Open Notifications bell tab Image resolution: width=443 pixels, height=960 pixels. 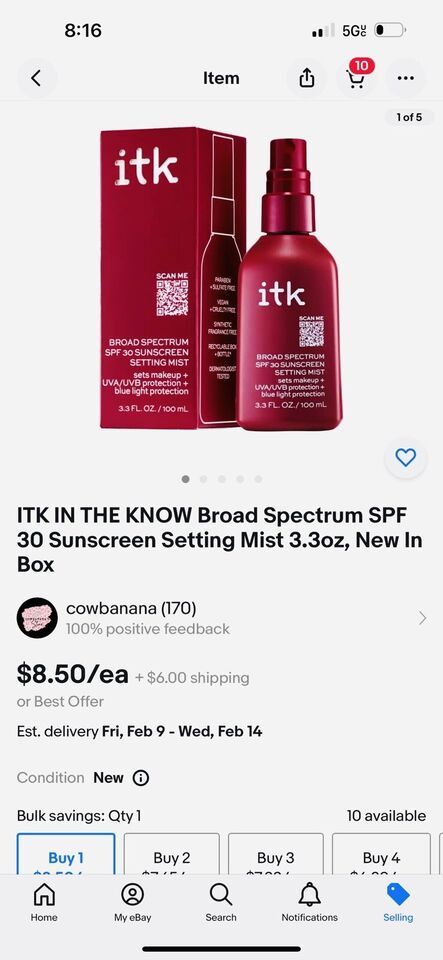(x=310, y=903)
